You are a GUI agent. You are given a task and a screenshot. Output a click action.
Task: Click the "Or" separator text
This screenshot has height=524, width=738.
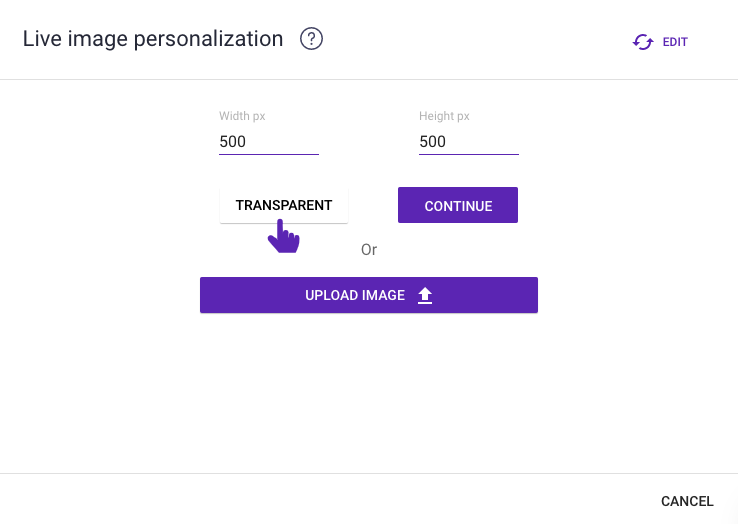(369, 250)
